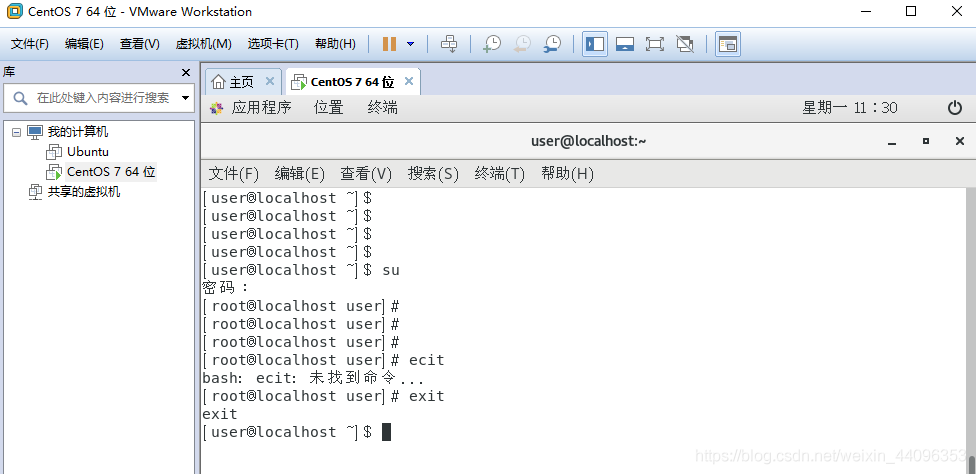Toggle the library sidebar view icon
Image resolution: width=976 pixels, height=474 pixels.
tap(595, 44)
